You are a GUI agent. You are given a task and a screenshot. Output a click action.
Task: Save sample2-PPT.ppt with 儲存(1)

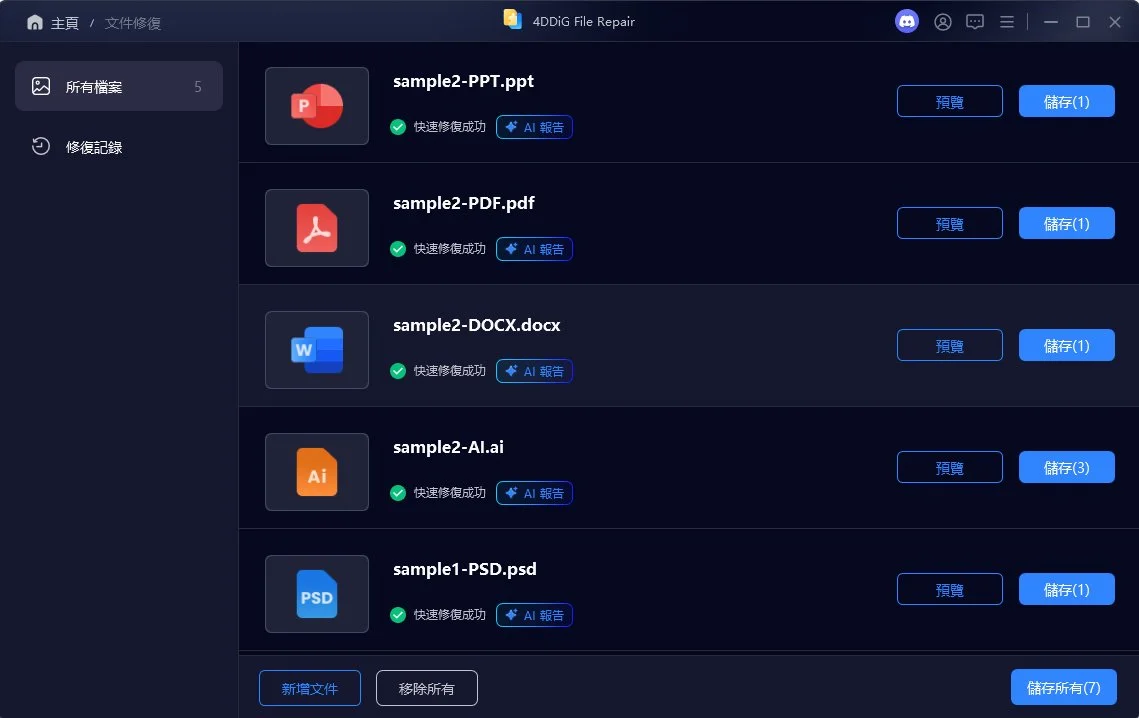1067,102
